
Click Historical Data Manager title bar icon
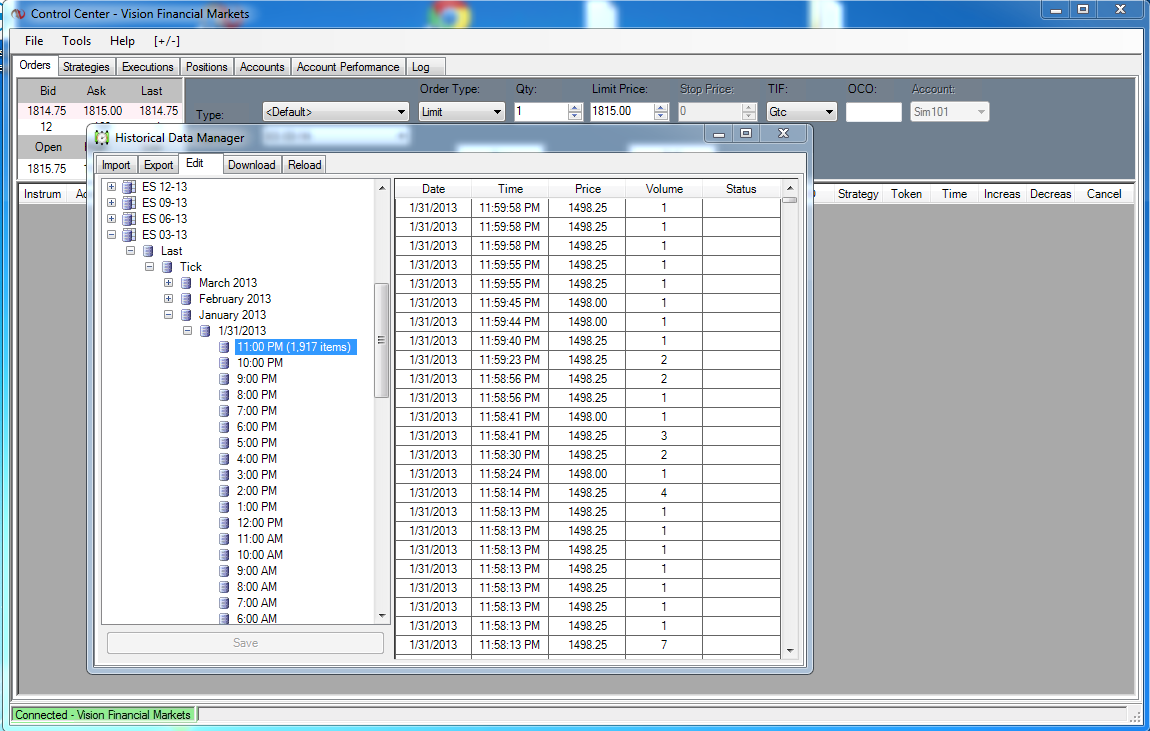click(102, 138)
